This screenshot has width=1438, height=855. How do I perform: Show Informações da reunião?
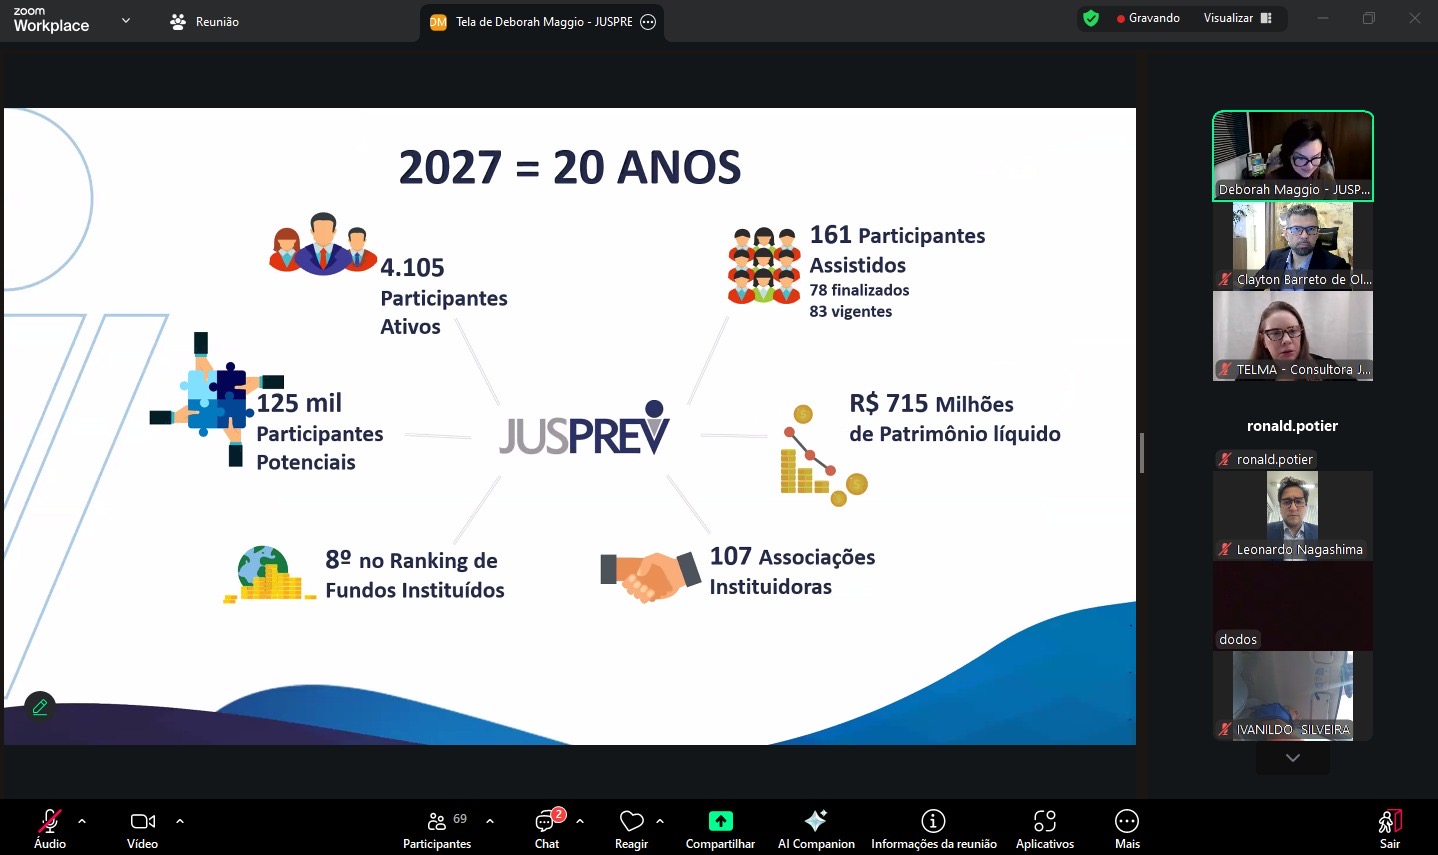coord(933,828)
